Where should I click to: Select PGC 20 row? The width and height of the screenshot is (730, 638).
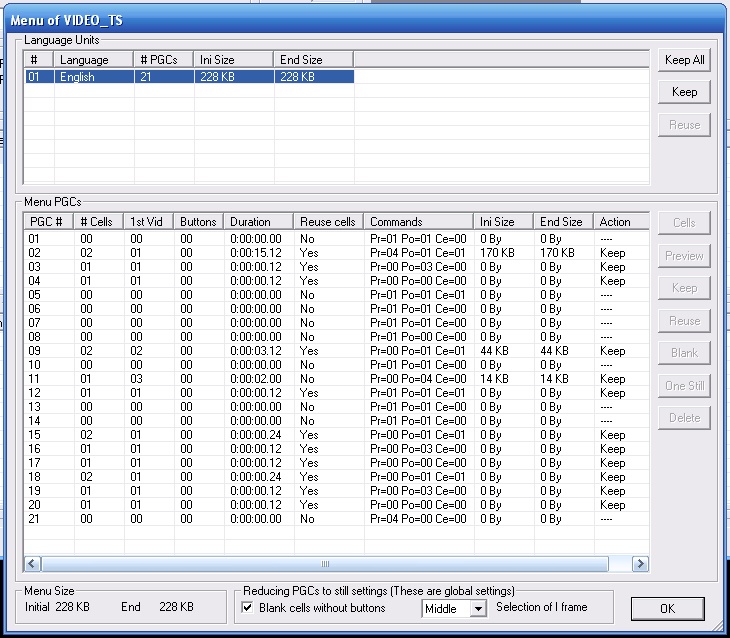[337, 504]
